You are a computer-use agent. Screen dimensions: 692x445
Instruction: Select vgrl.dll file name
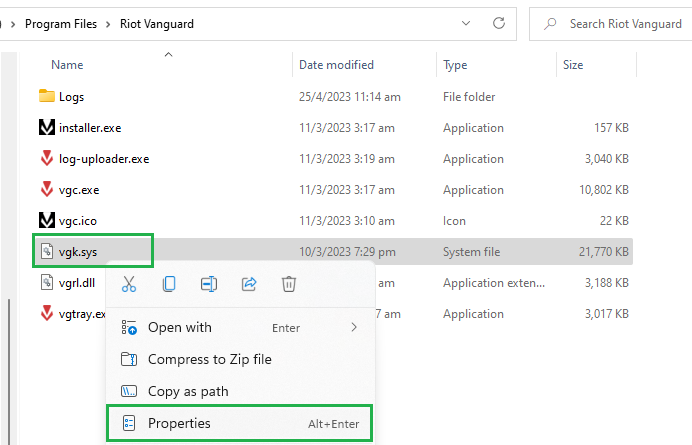click(x=77, y=283)
